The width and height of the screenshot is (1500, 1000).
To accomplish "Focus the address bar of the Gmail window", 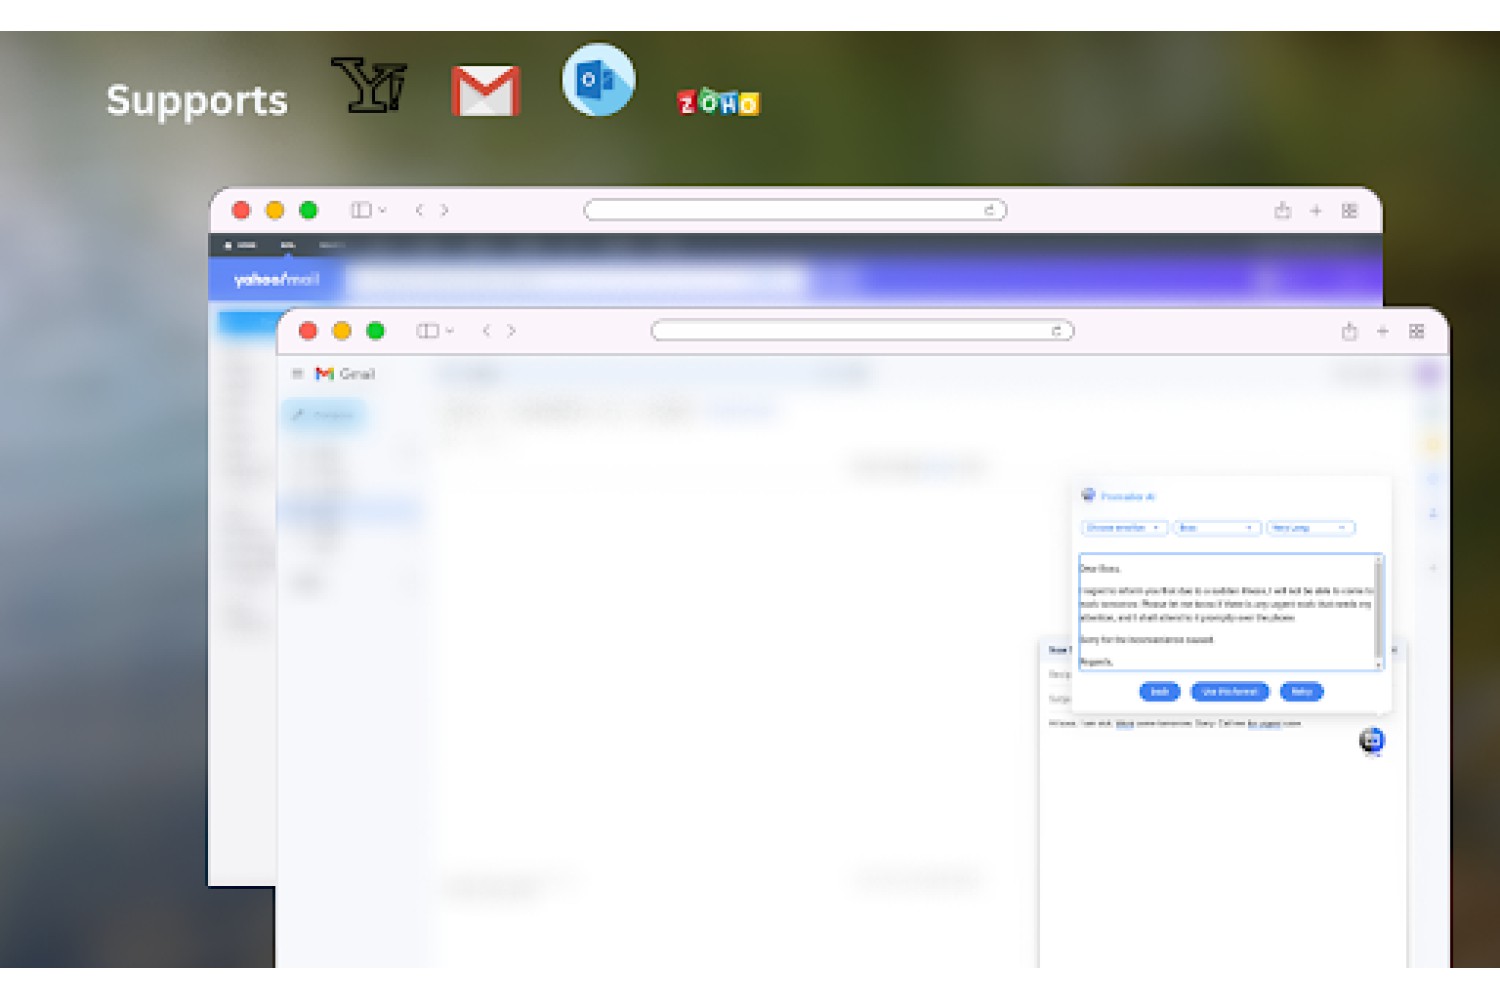I will 862,331.
